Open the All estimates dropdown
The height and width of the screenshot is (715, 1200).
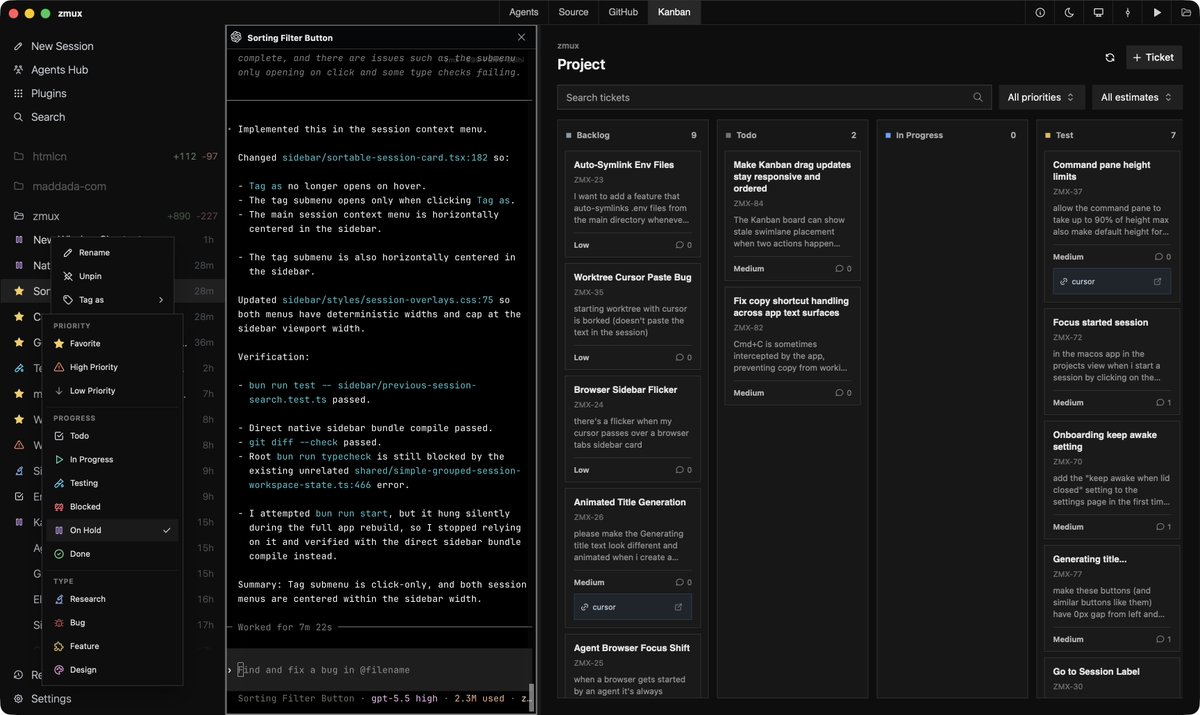coord(1137,97)
